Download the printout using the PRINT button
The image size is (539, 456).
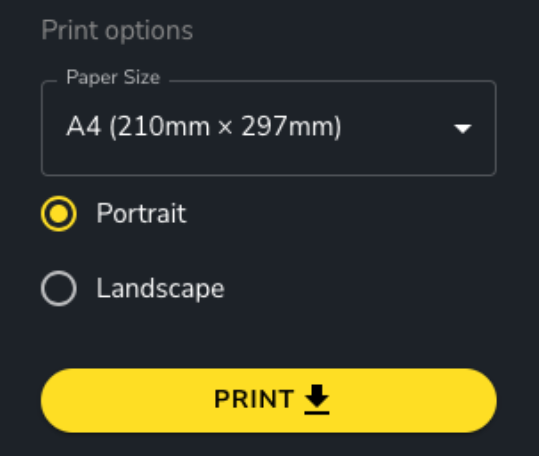pyautogui.click(x=268, y=400)
